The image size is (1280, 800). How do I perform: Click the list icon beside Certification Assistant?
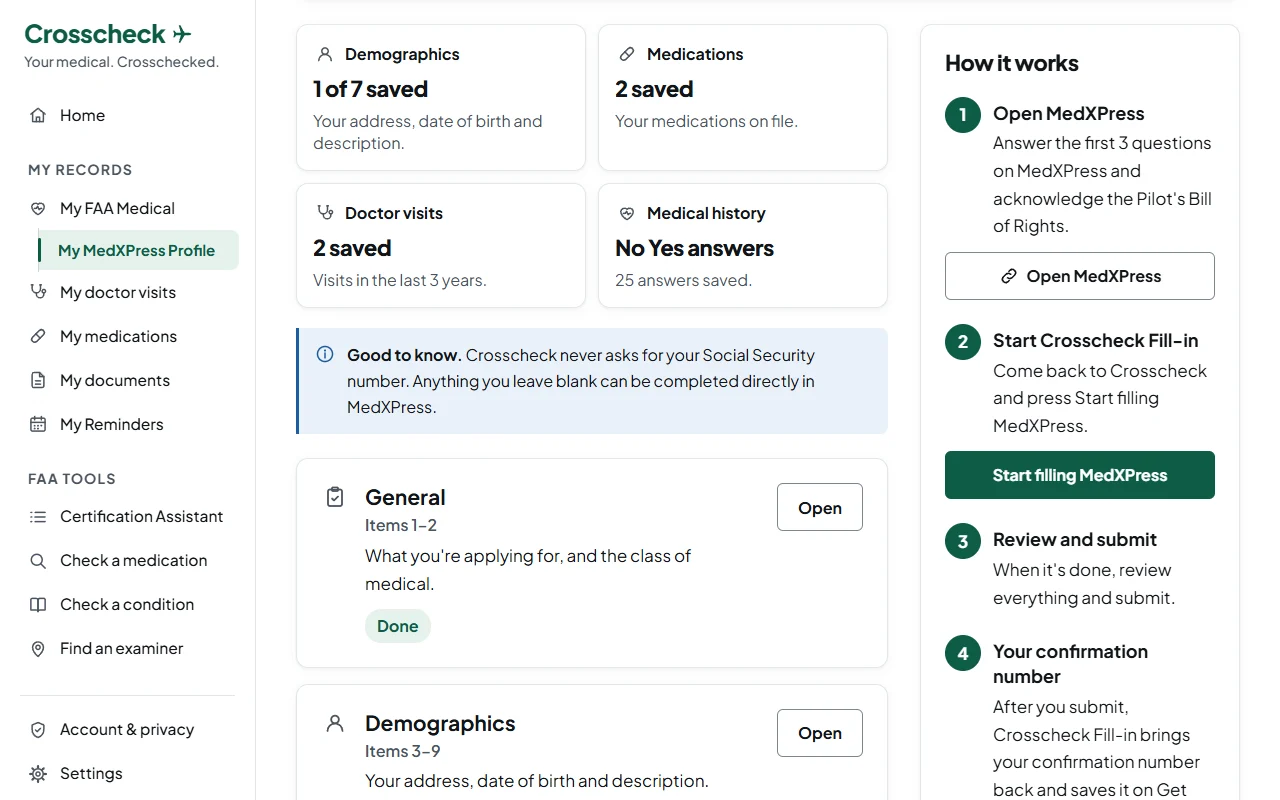[38, 517]
